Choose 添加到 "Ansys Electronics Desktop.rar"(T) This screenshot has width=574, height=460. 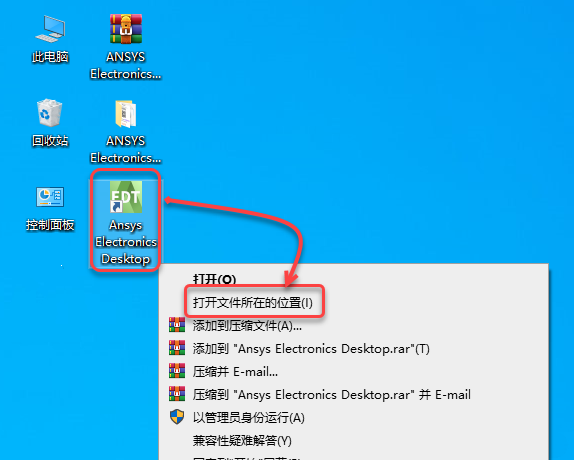tap(311, 348)
